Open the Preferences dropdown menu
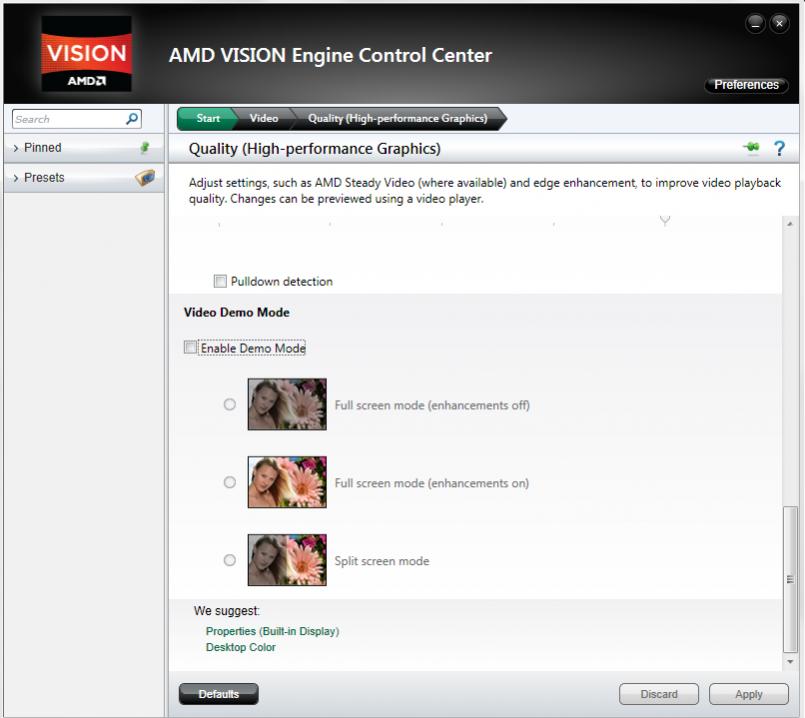Viewport: 805px width, 718px height. (746, 85)
